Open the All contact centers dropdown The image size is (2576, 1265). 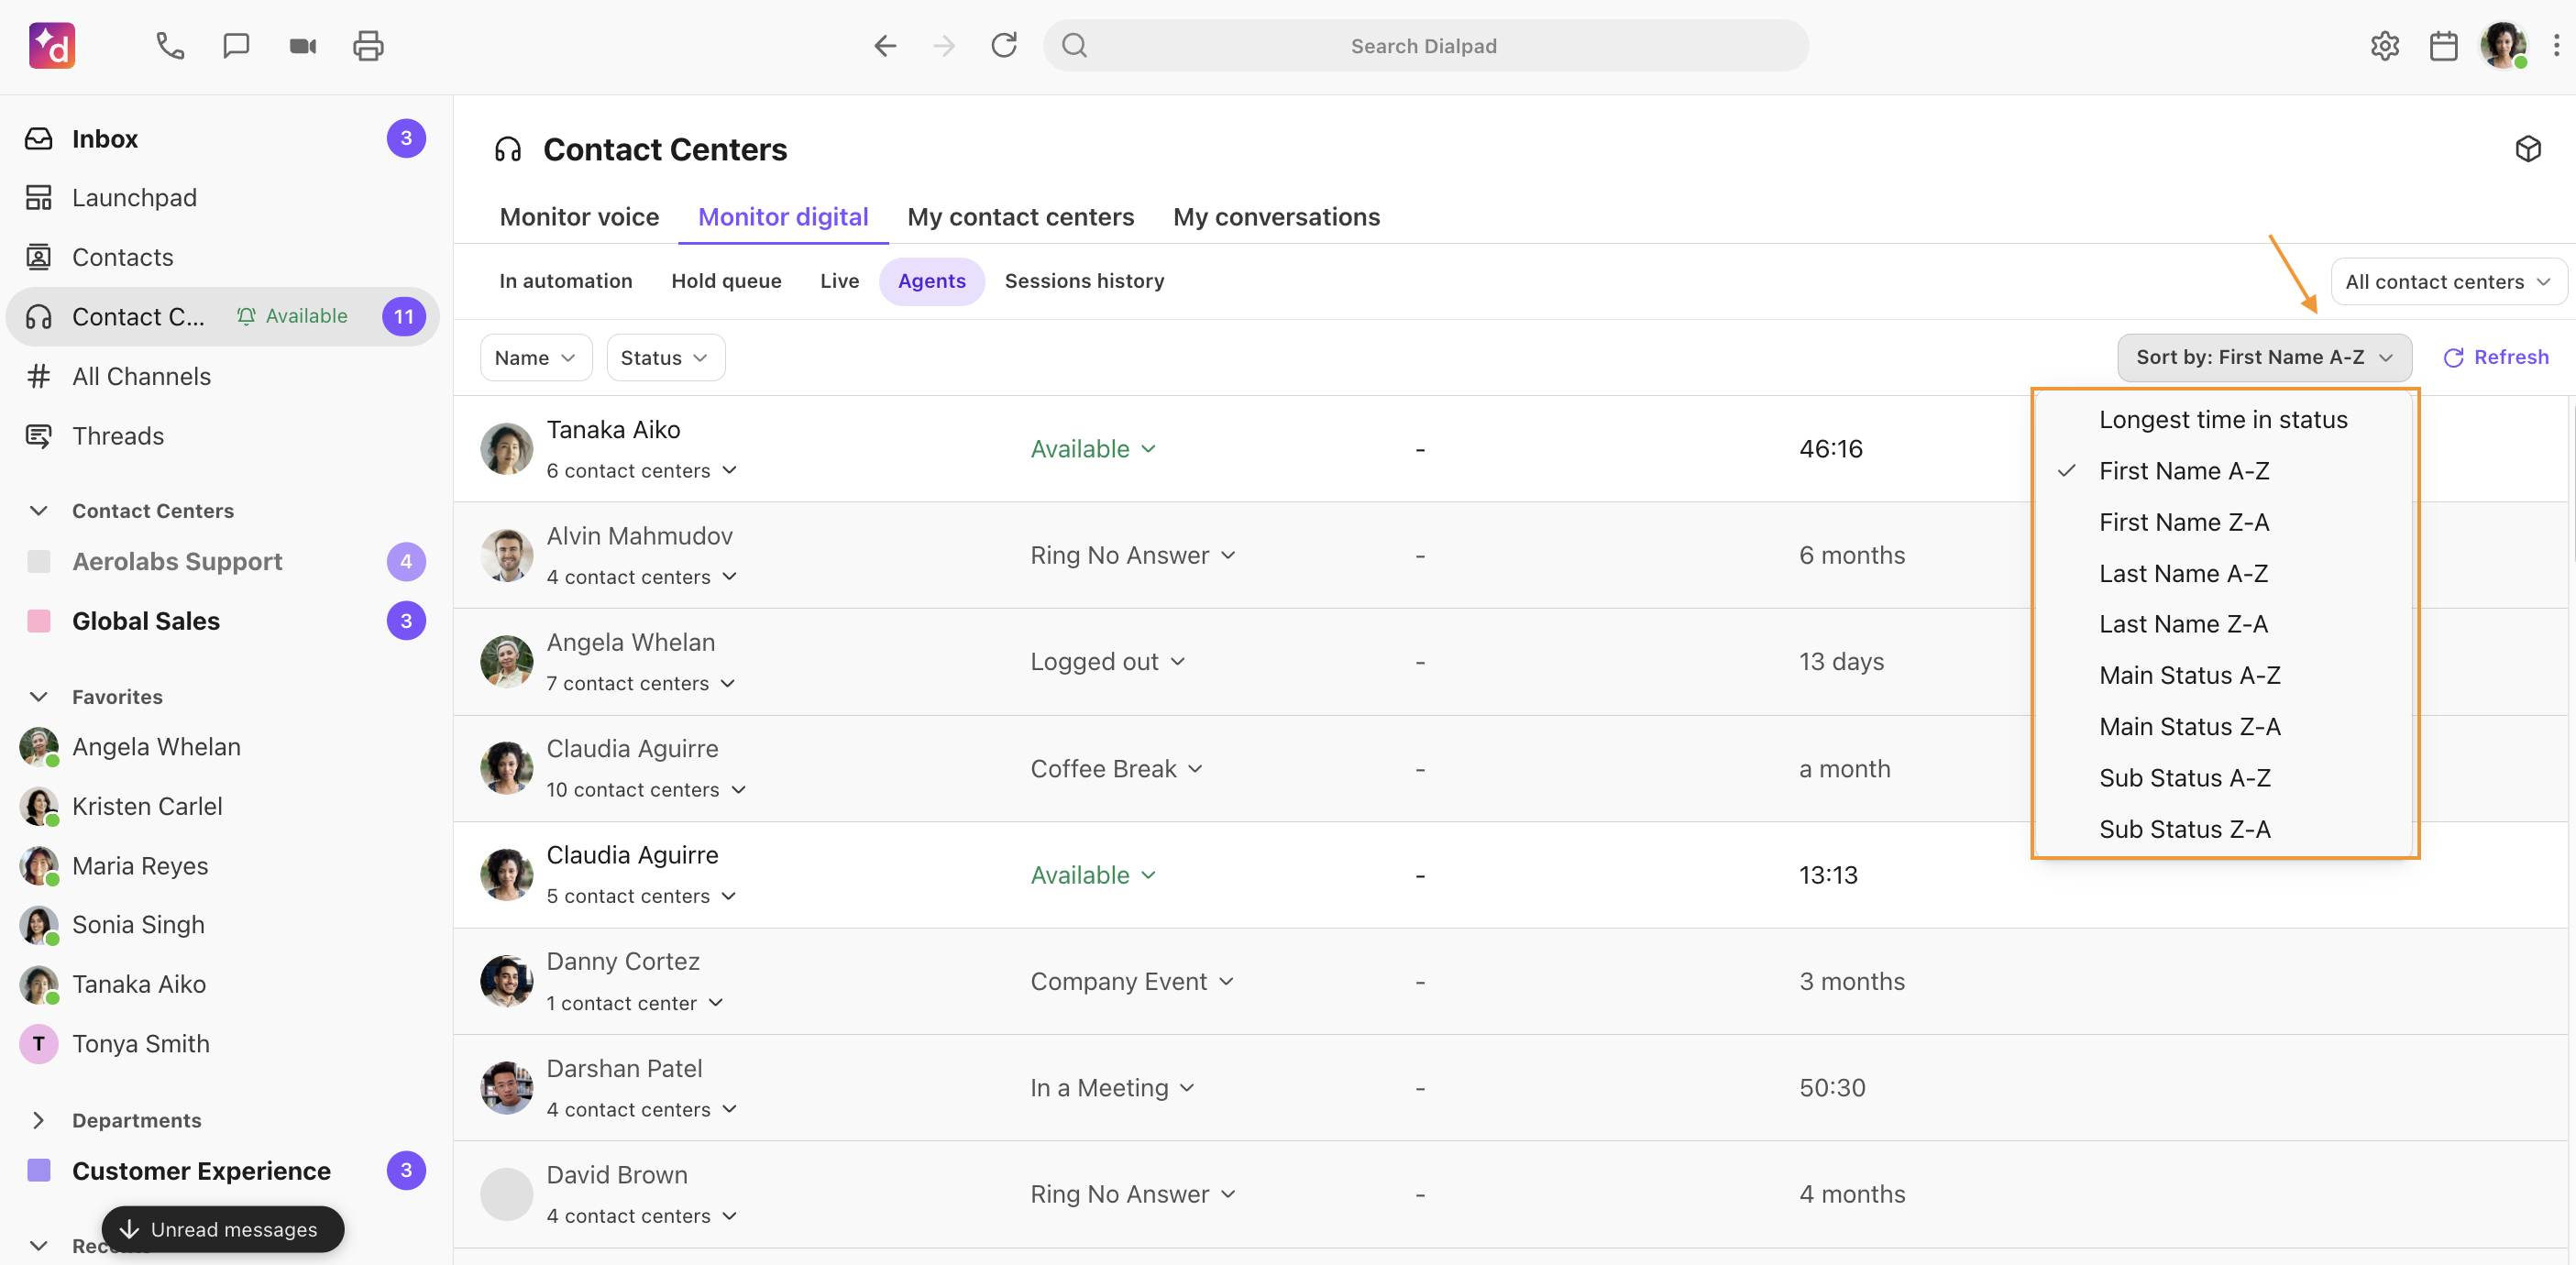click(2448, 282)
